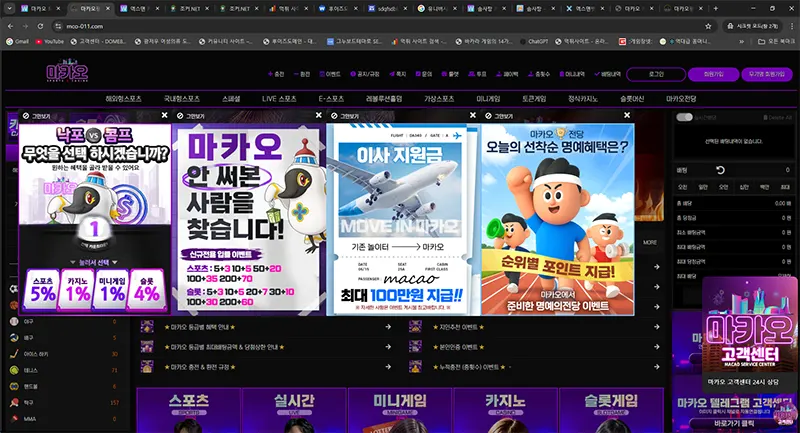The width and height of the screenshot is (800, 433).
Task: Tick 그만보기 on the 안 써본 사람 popup
Action: tap(190, 116)
